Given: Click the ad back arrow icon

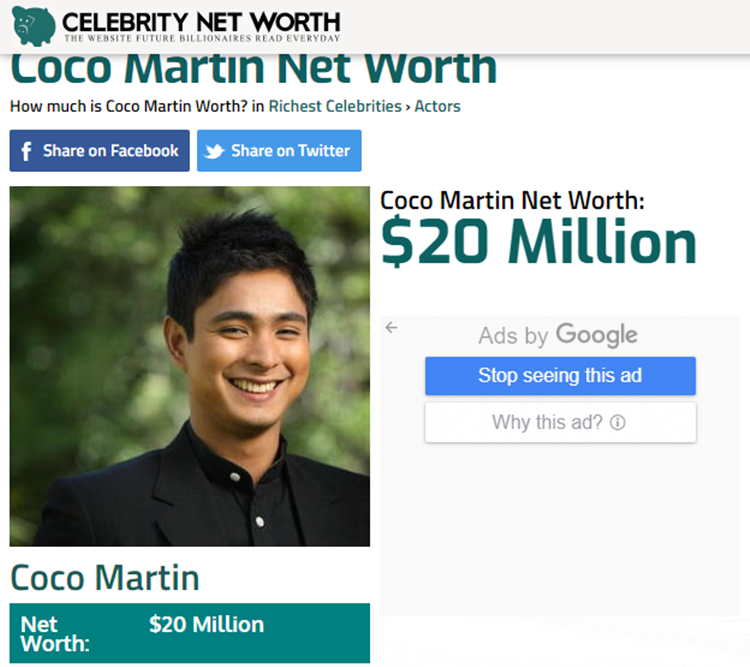Looking at the screenshot, I should click(x=391, y=327).
